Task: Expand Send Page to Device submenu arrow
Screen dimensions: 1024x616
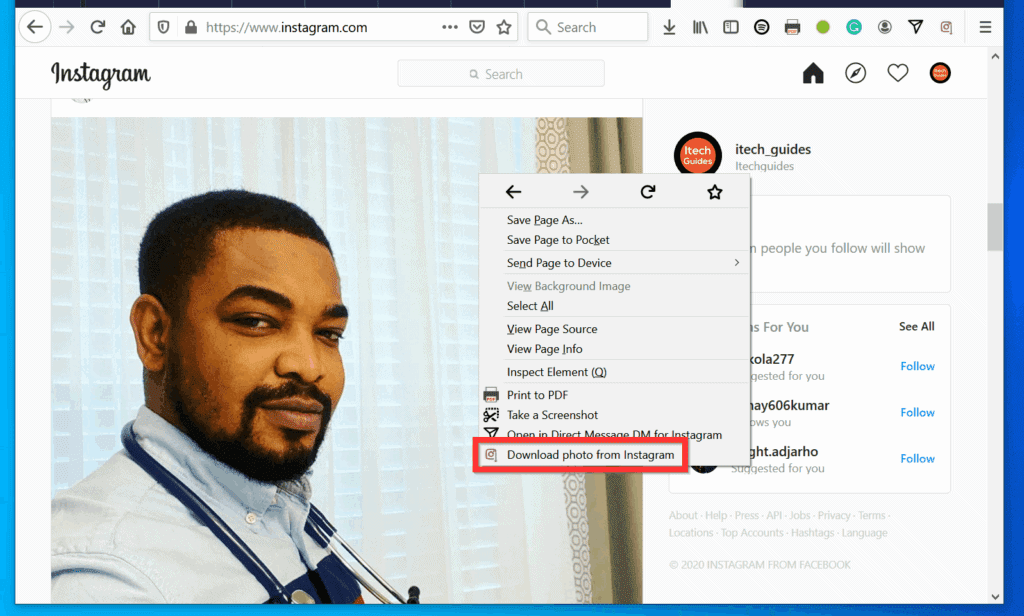Action: tap(737, 263)
